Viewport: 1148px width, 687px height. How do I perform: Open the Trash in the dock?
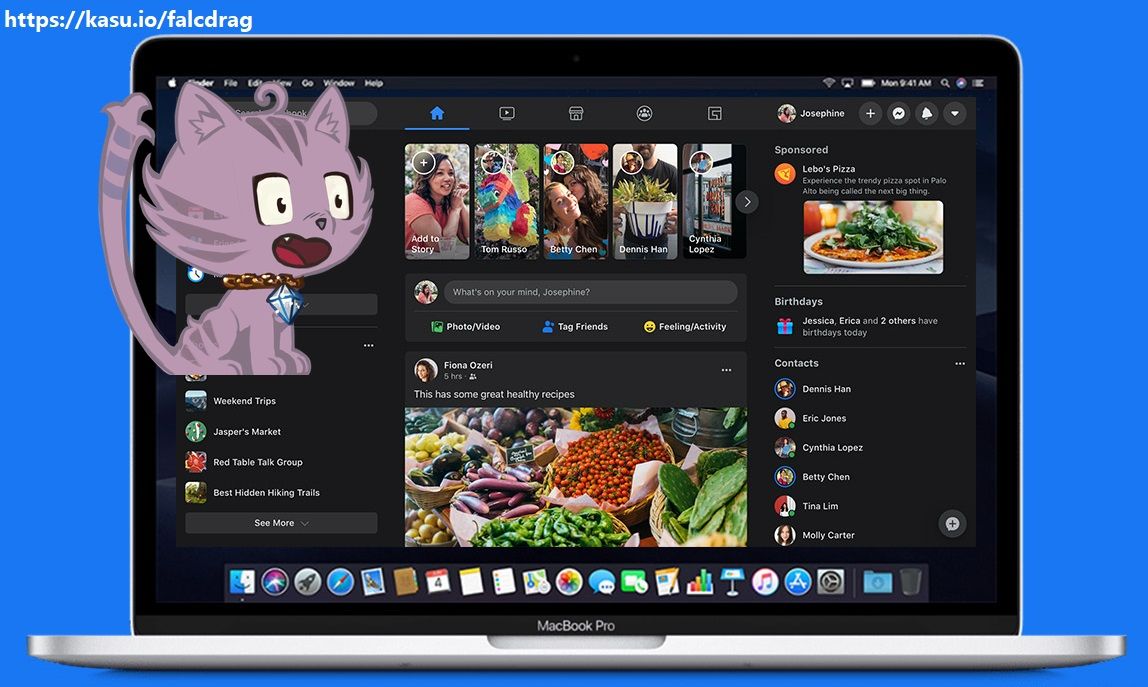(x=911, y=582)
